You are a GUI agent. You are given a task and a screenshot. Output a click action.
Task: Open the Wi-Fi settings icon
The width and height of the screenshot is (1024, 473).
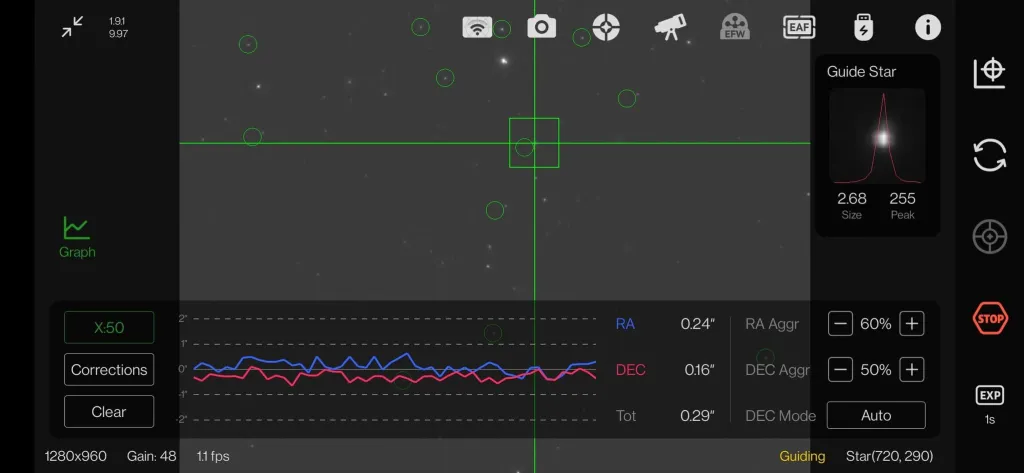(x=477, y=27)
